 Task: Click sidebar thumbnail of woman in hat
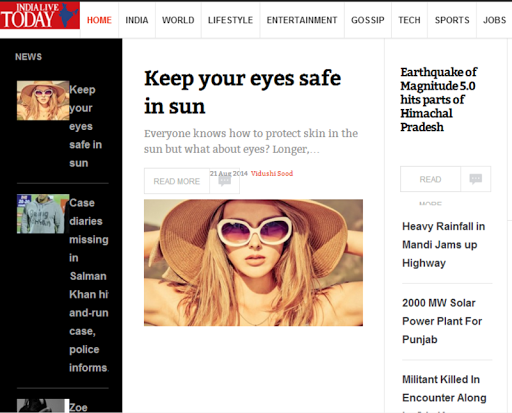[x=43, y=100]
